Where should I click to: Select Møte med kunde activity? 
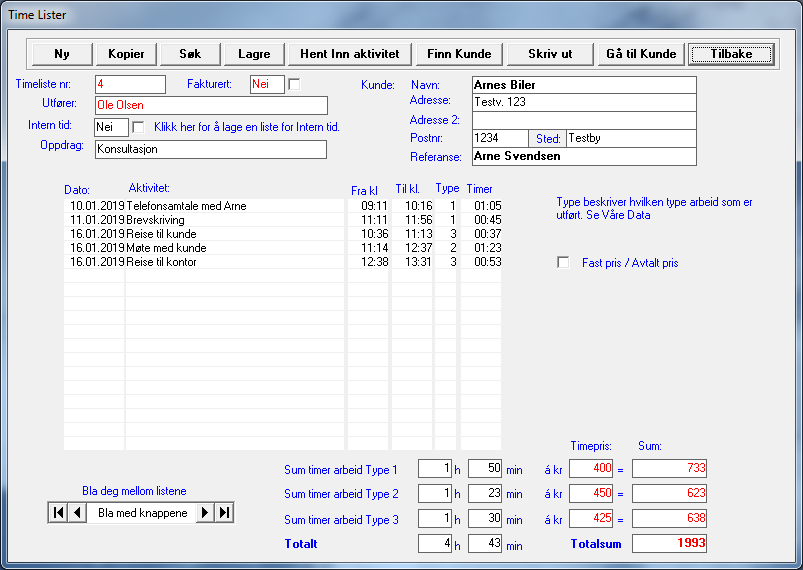click(x=235, y=248)
